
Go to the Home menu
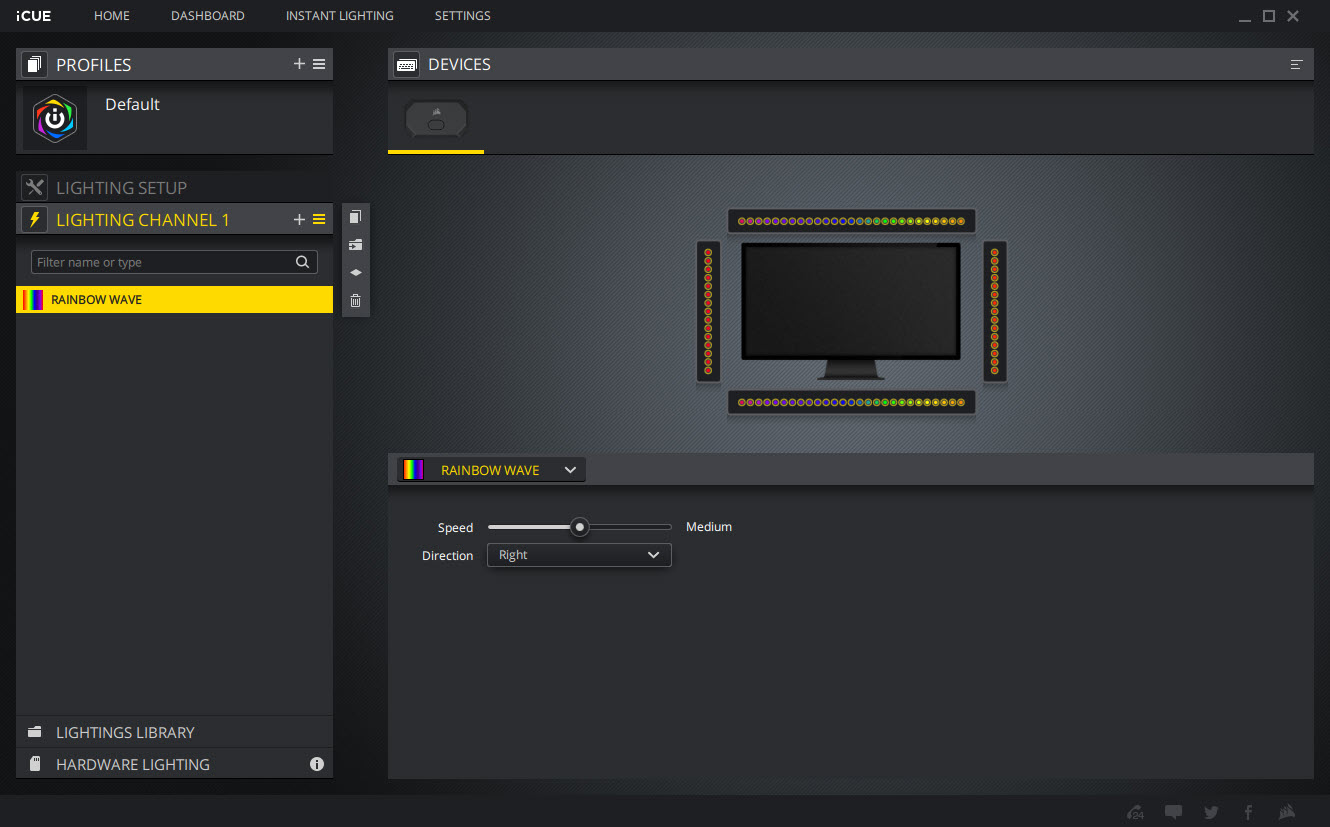coord(112,16)
